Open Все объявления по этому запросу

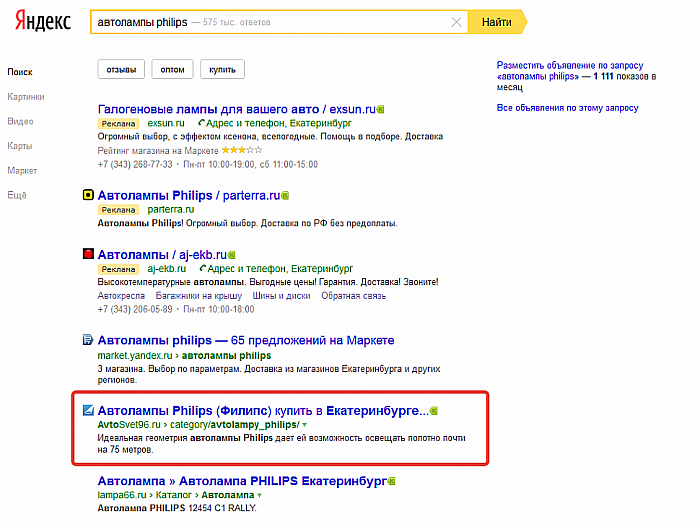(568, 108)
